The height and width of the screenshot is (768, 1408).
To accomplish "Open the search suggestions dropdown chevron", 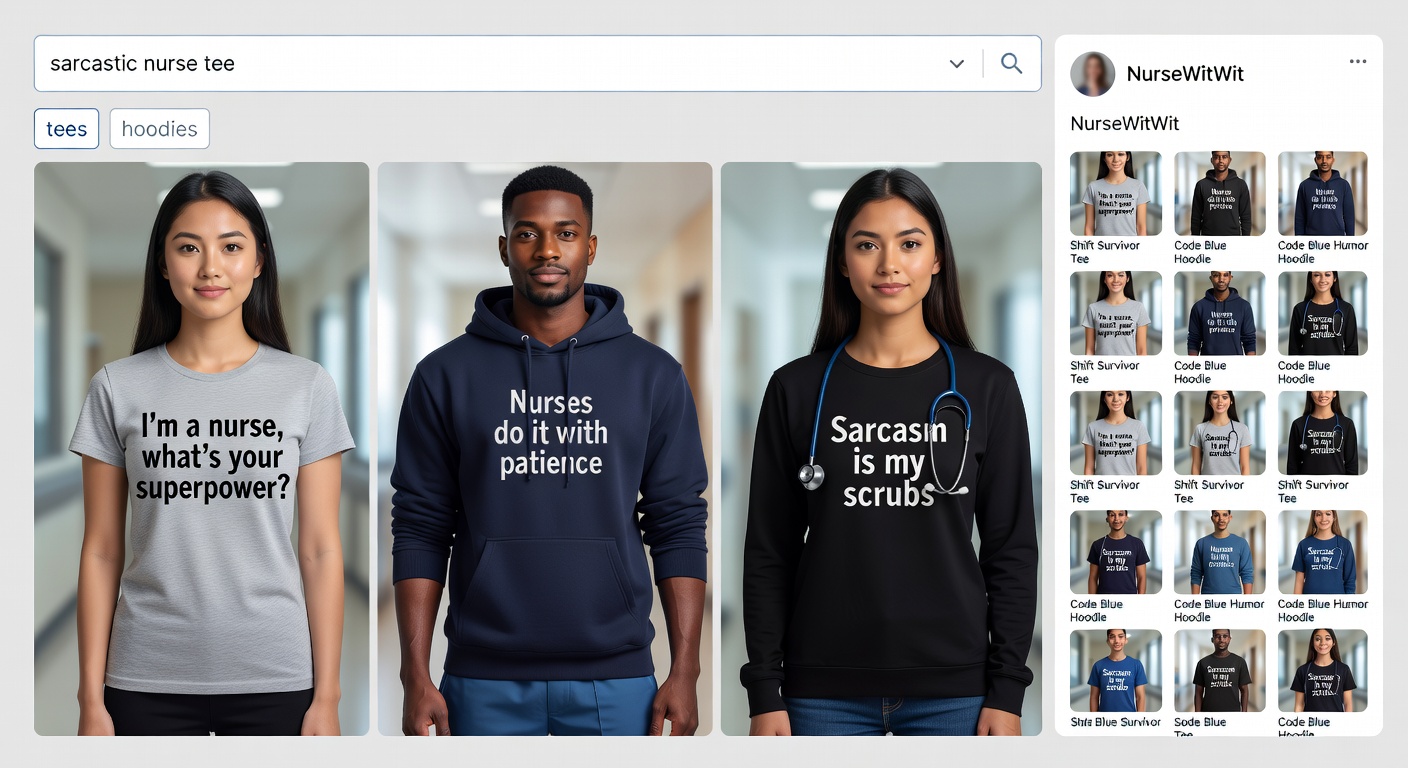I will pos(957,63).
